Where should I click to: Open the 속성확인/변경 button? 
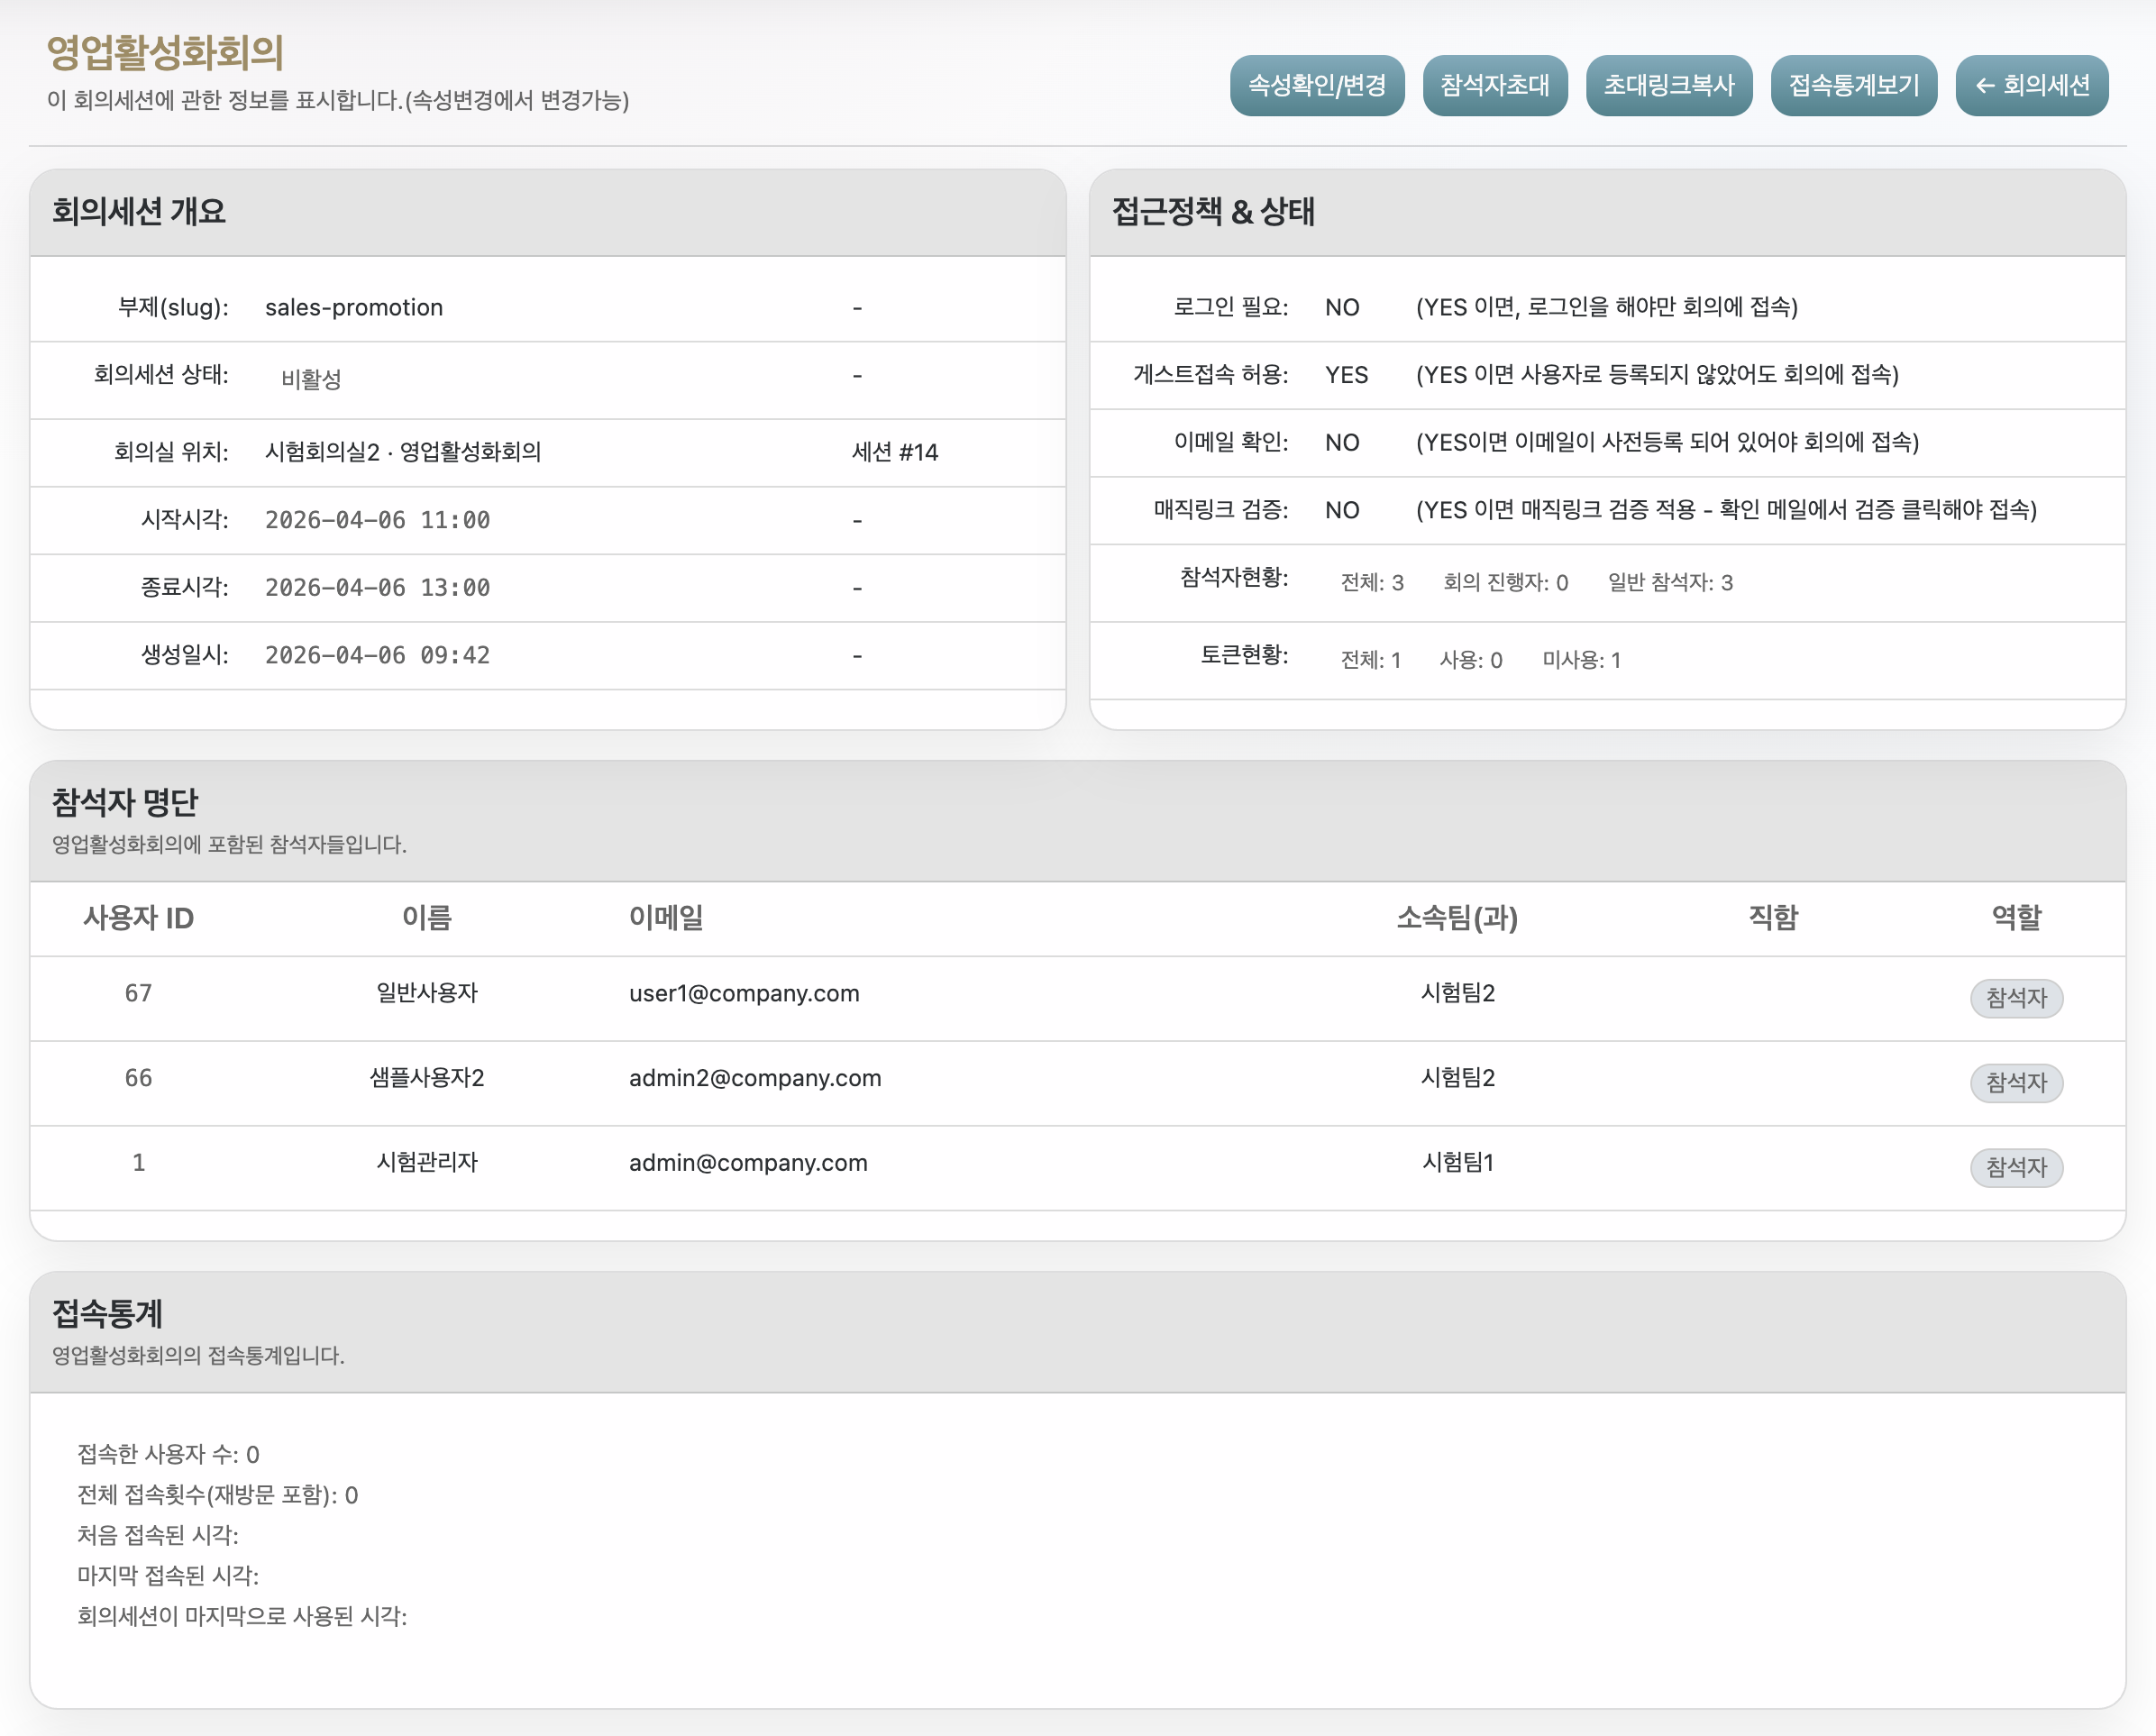[1316, 86]
